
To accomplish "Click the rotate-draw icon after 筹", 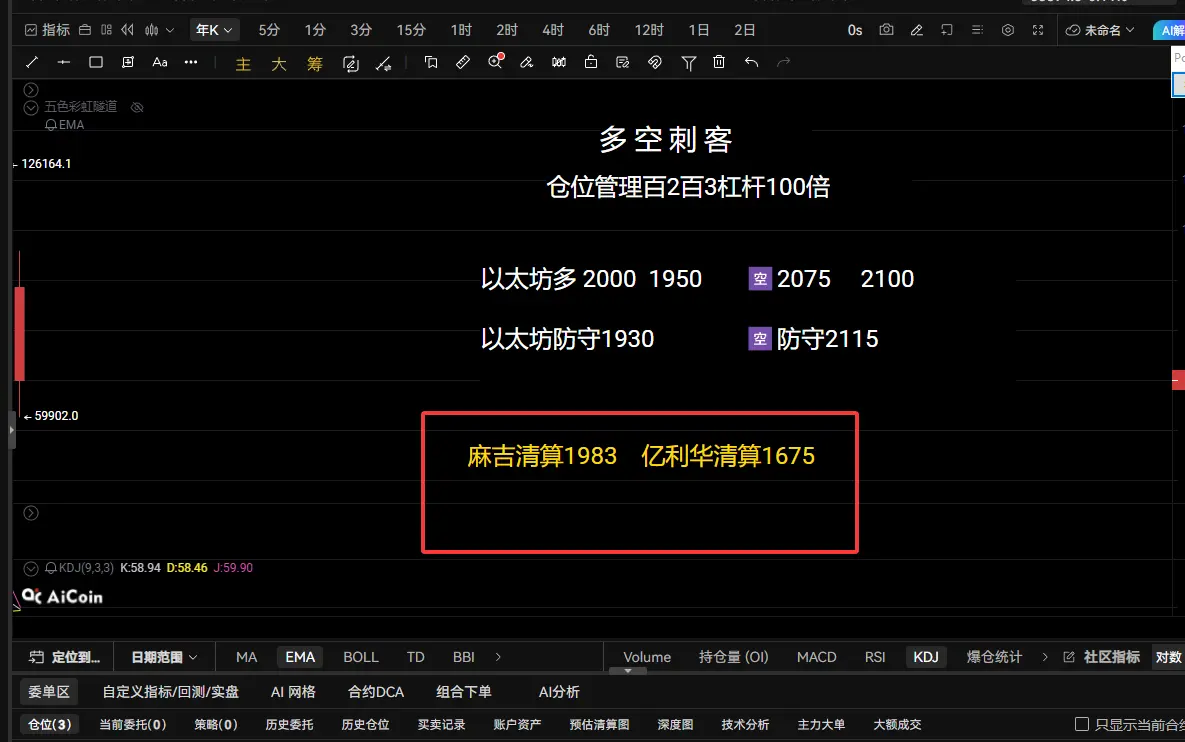I will click(351, 63).
